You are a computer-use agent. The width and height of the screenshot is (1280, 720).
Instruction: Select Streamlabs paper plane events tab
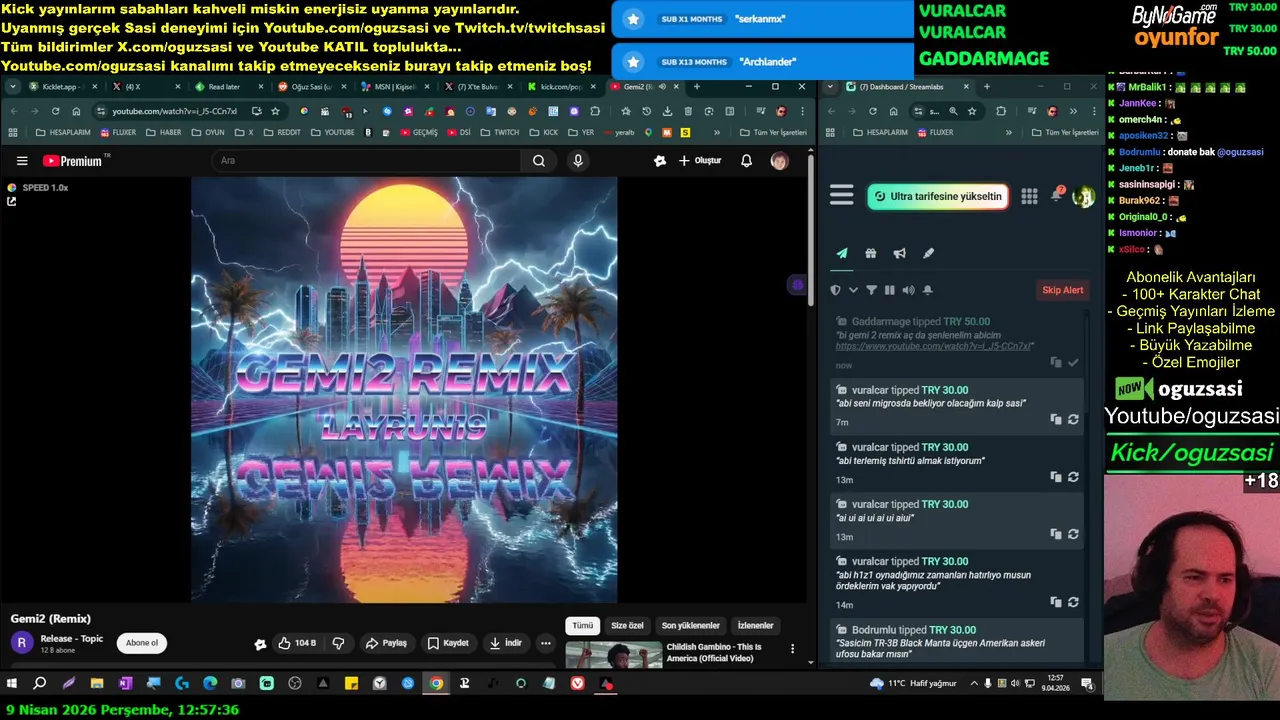[842, 253]
